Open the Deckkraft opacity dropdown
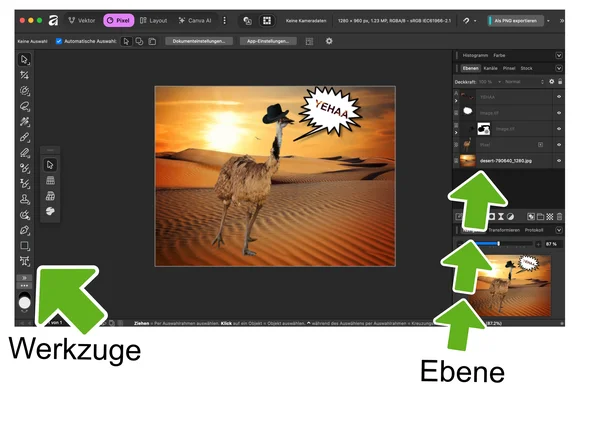Image resolution: width=600 pixels, height=424 pixels. click(x=490, y=81)
